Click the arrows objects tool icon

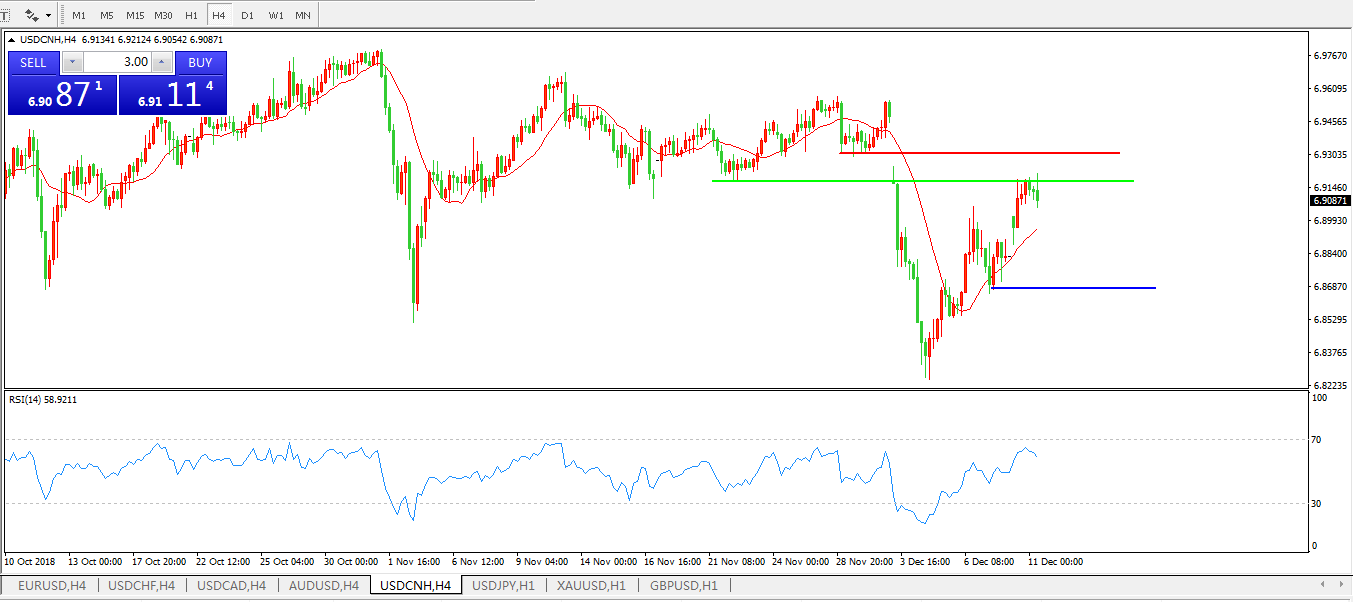point(32,16)
